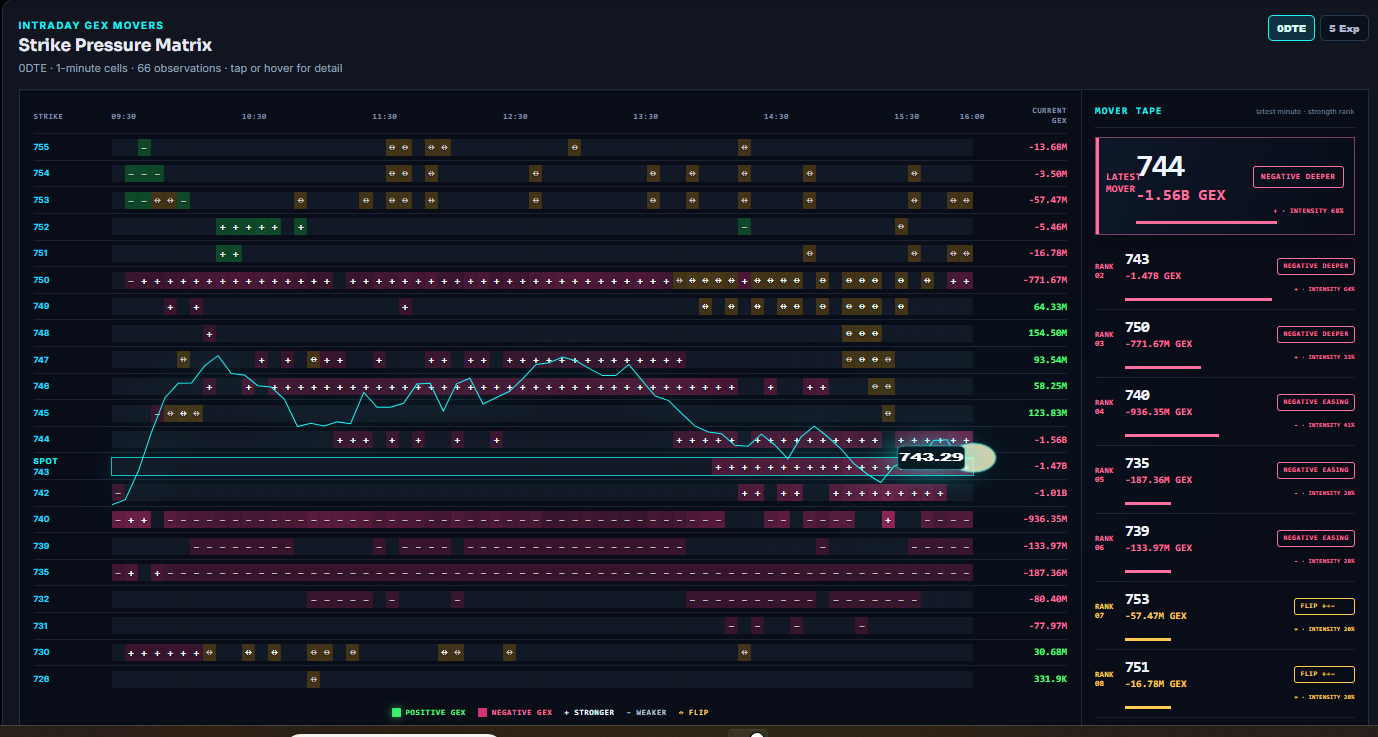Click the 123.83M current GEX value
The image size is (1378, 737).
[1048, 413]
